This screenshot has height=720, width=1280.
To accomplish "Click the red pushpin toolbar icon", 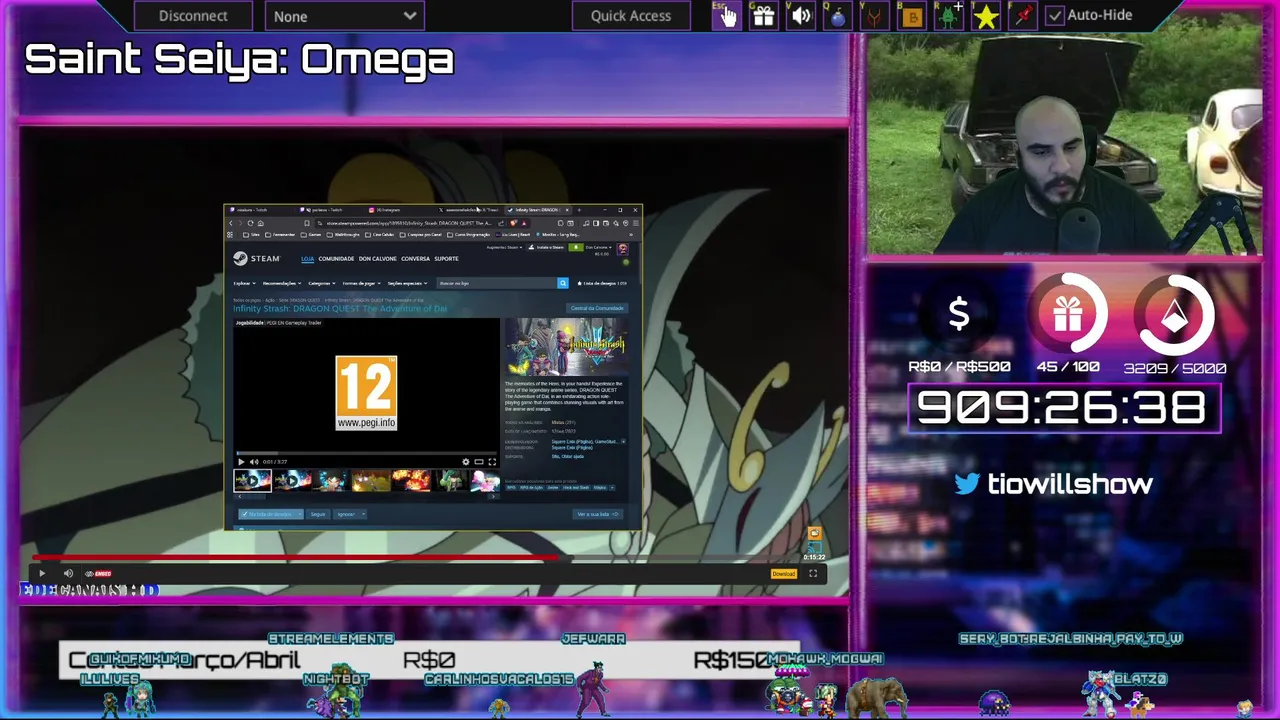I will 1022,15.
